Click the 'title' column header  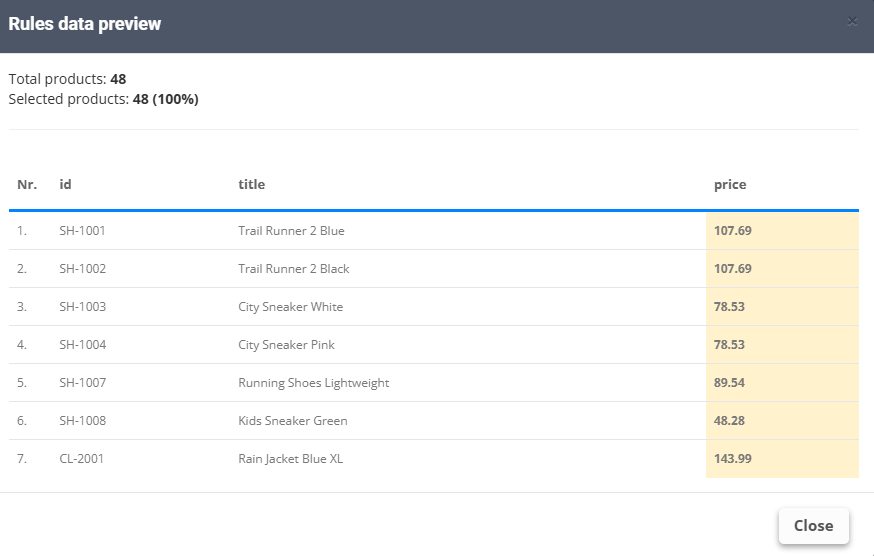[251, 185]
